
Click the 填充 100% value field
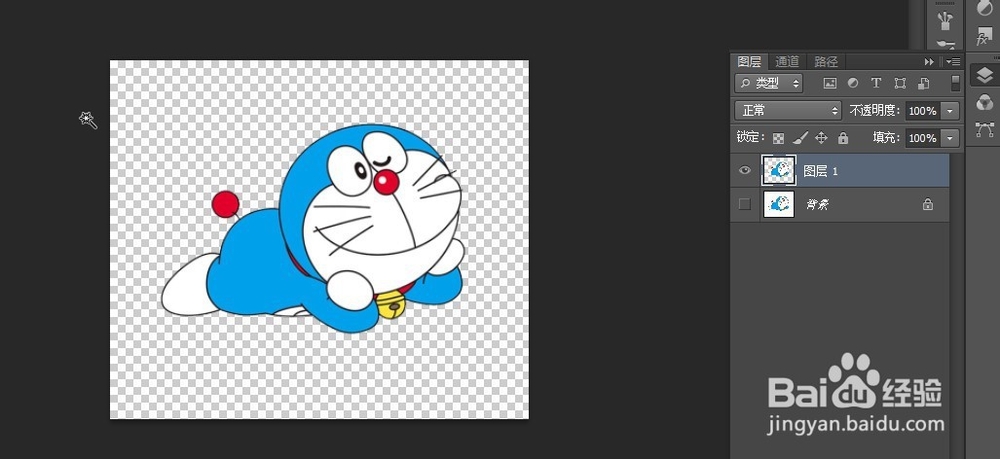[923, 138]
